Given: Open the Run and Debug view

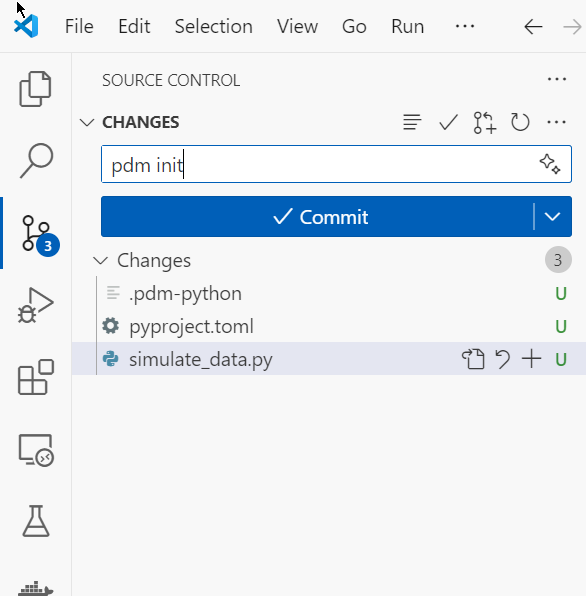Looking at the screenshot, I should 35,305.
